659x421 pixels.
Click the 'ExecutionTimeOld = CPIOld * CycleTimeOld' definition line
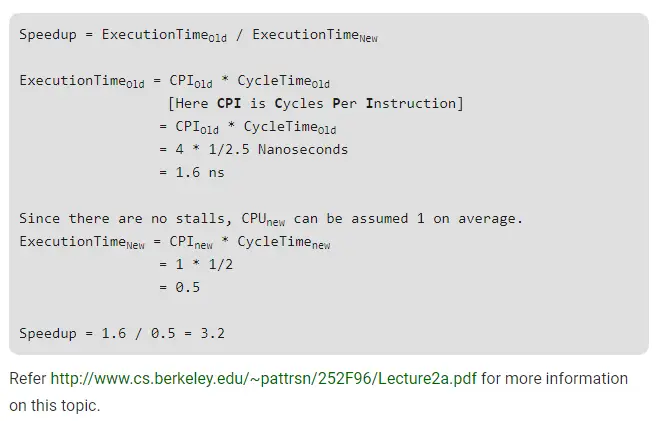[175, 81]
